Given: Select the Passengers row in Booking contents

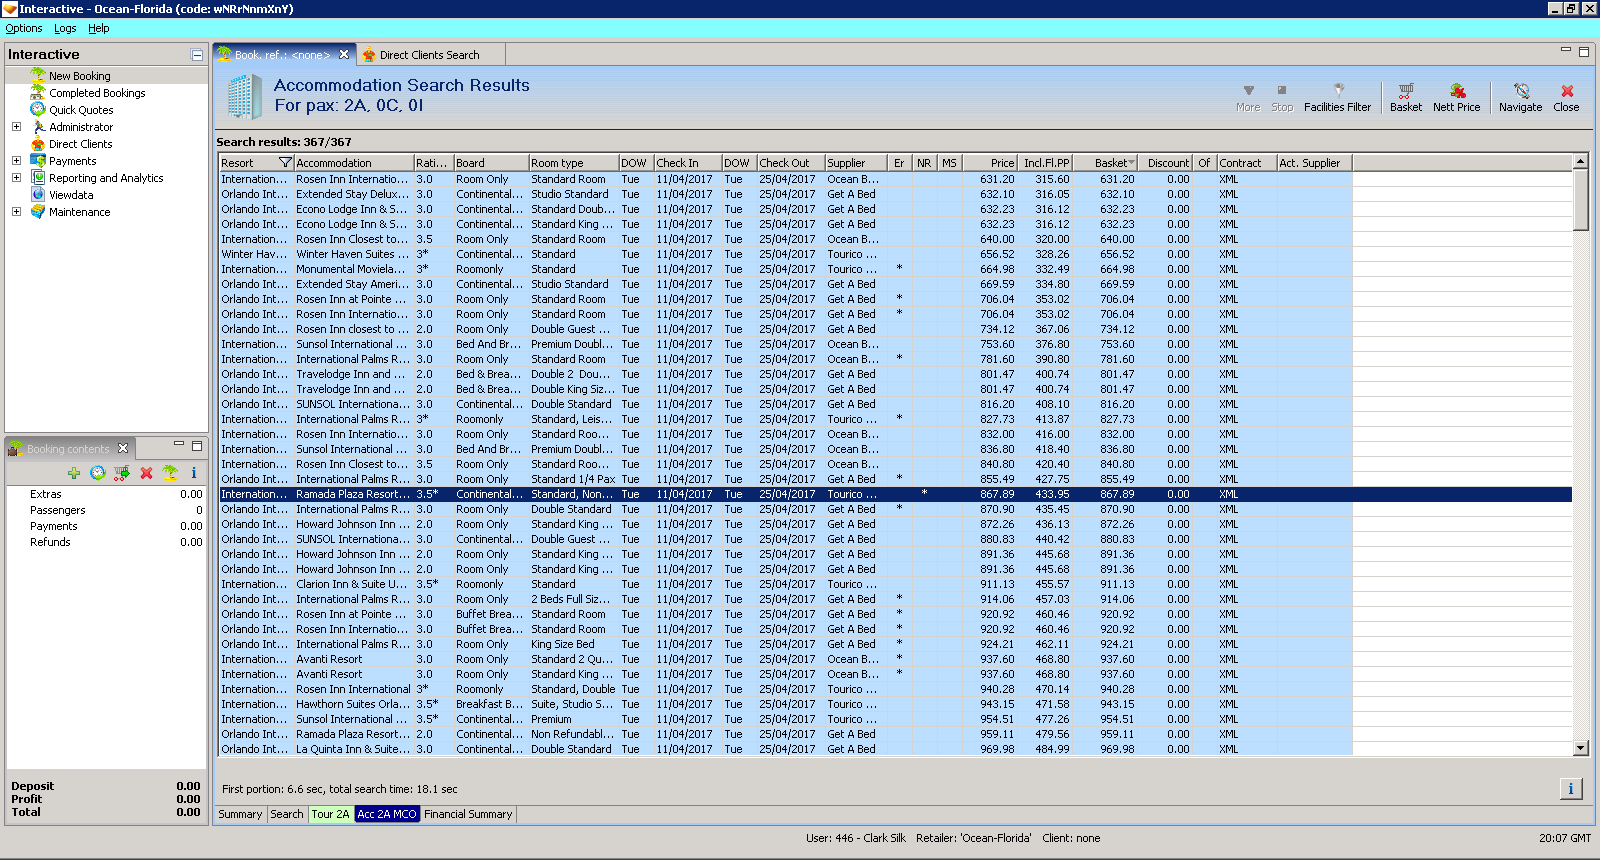Looking at the screenshot, I should point(107,510).
